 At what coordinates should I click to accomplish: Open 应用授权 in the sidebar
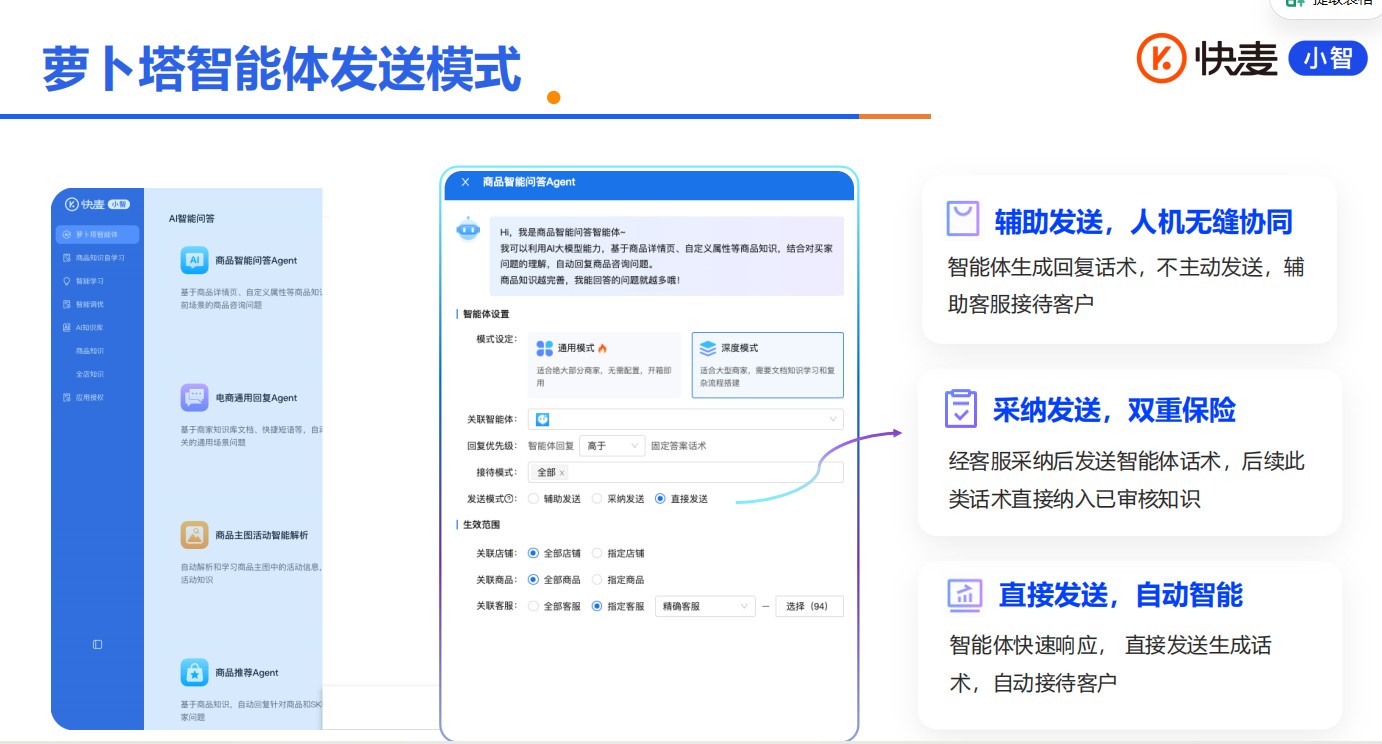pos(90,397)
